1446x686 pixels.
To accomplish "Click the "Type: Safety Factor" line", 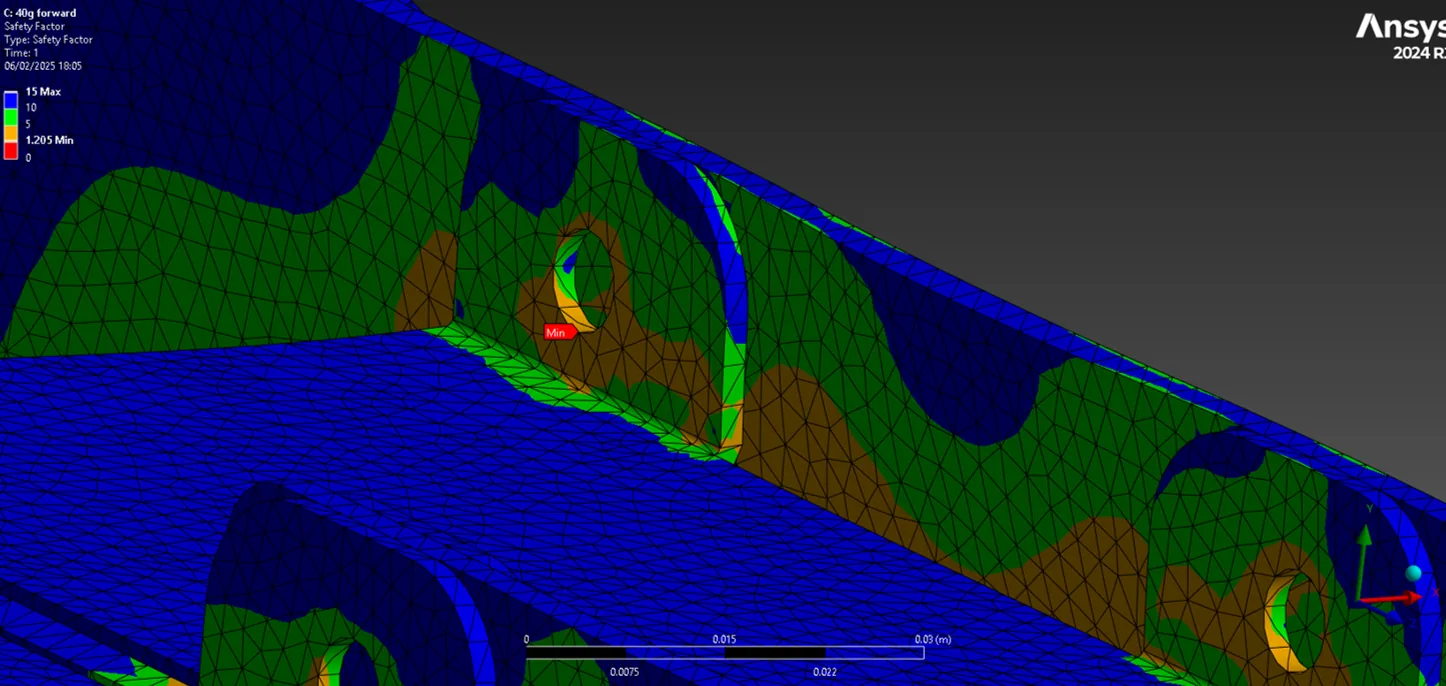I will tap(48, 40).
